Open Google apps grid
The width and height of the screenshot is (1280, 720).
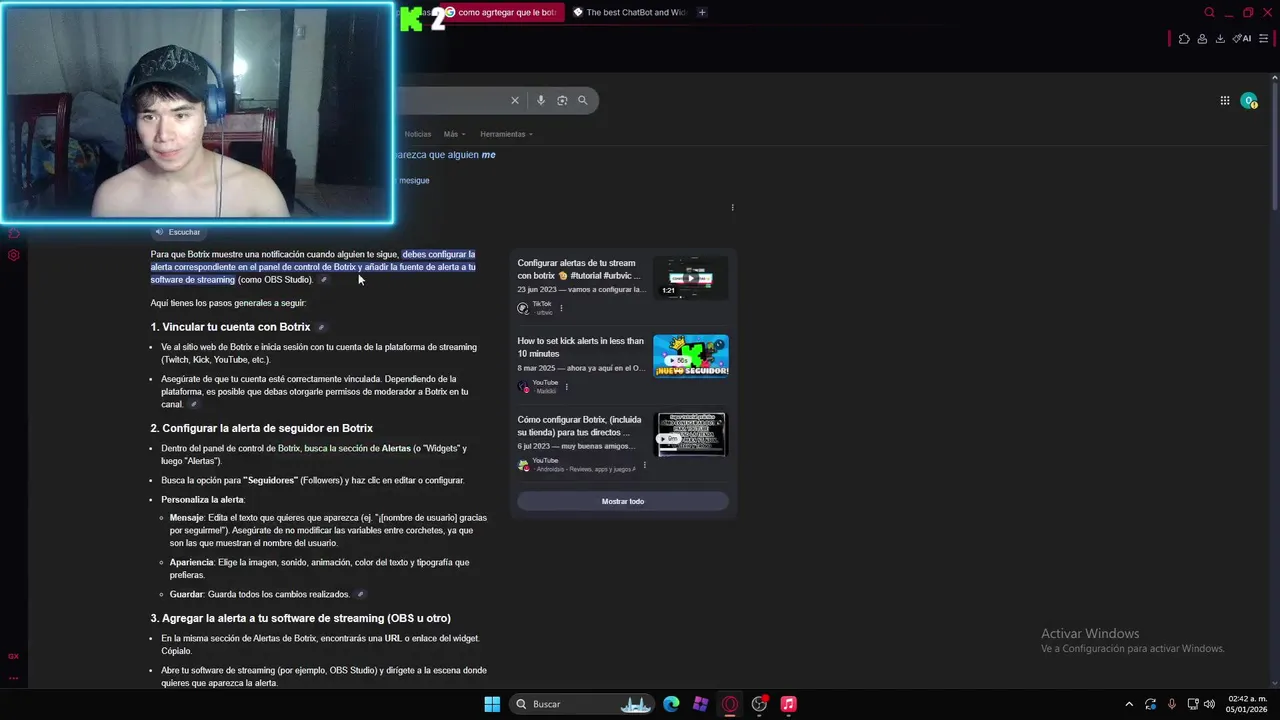(1225, 100)
